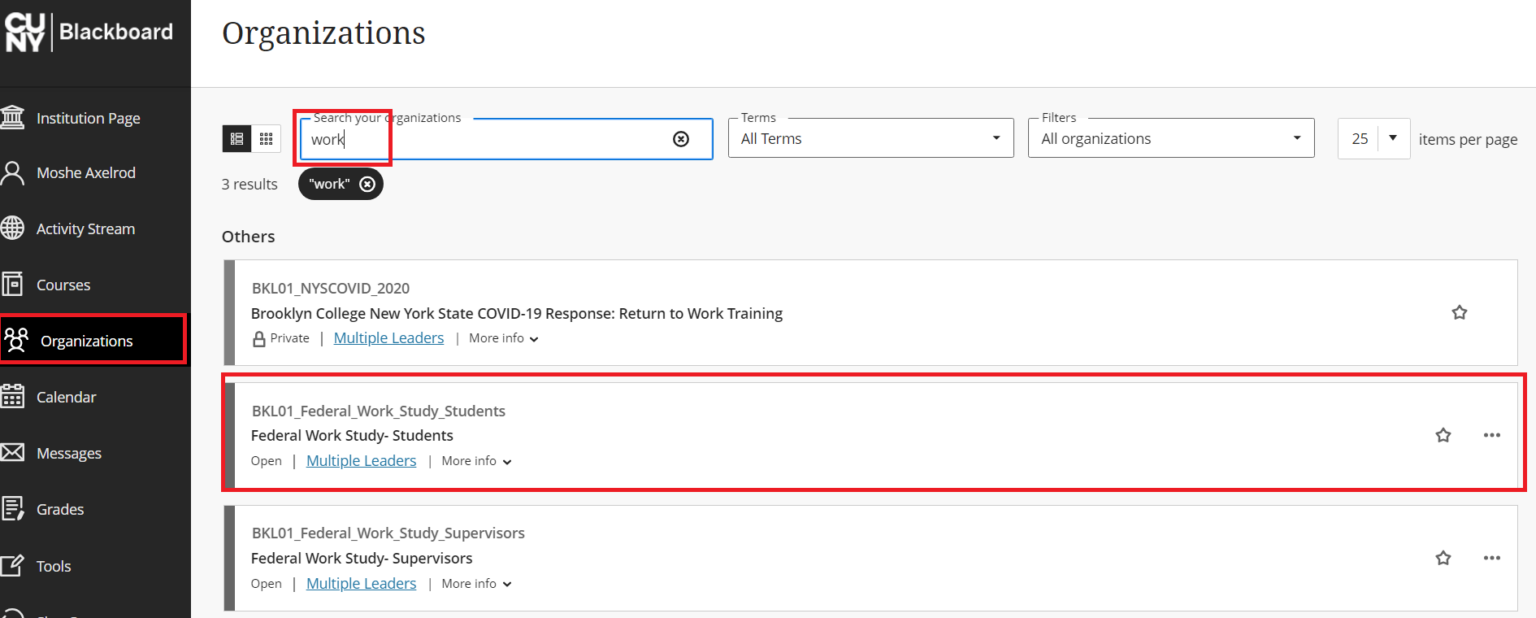Clear the organization search field text
This screenshot has height=618, width=1536.
point(681,139)
